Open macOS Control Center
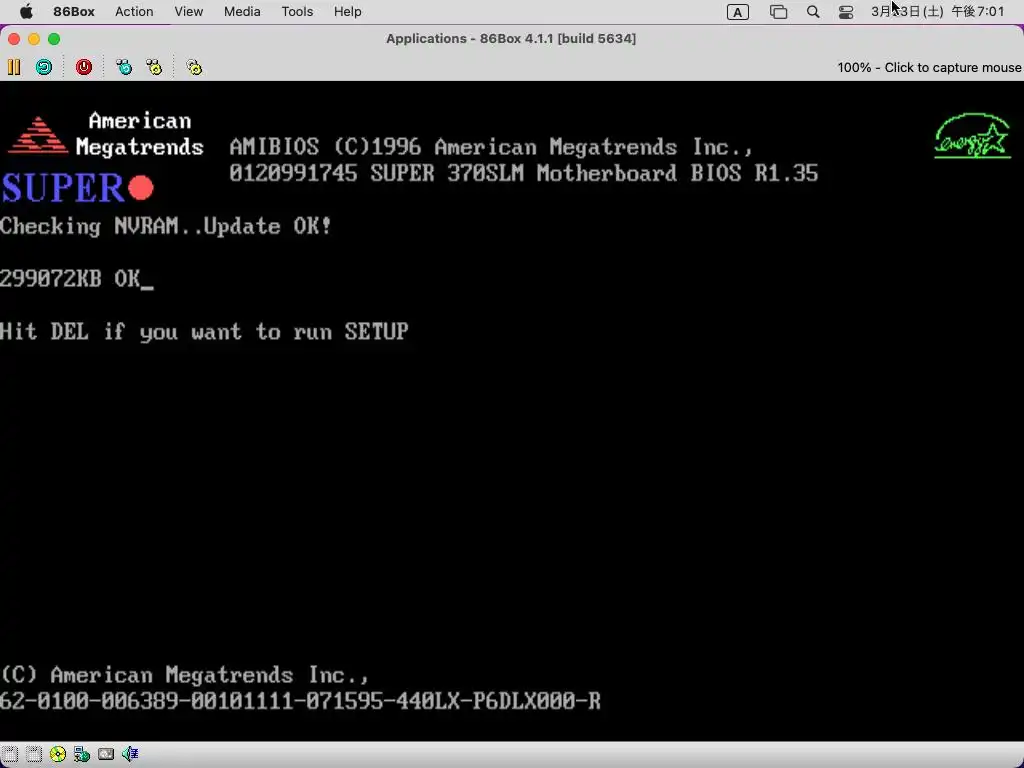 846,12
